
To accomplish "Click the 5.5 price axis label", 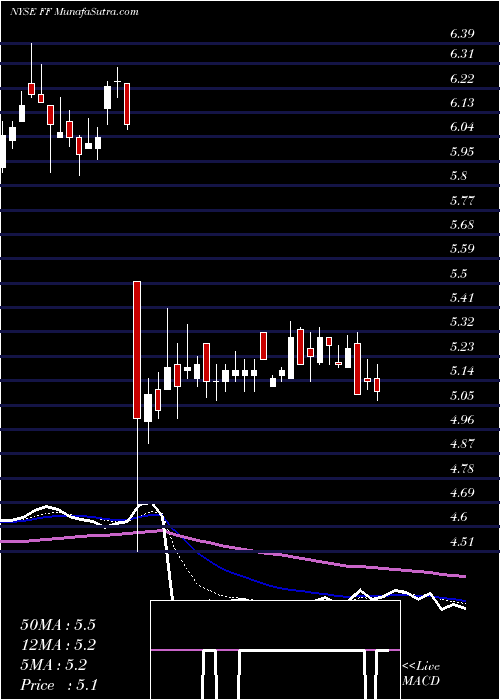I will (x=458, y=273).
